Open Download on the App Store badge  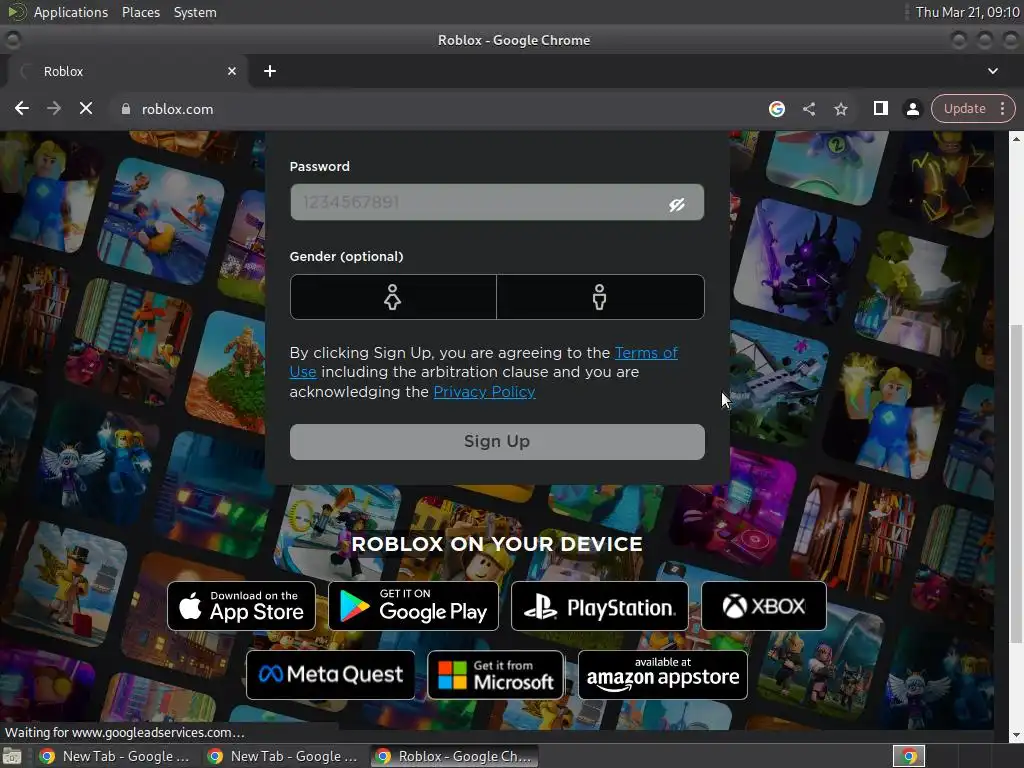click(242, 606)
